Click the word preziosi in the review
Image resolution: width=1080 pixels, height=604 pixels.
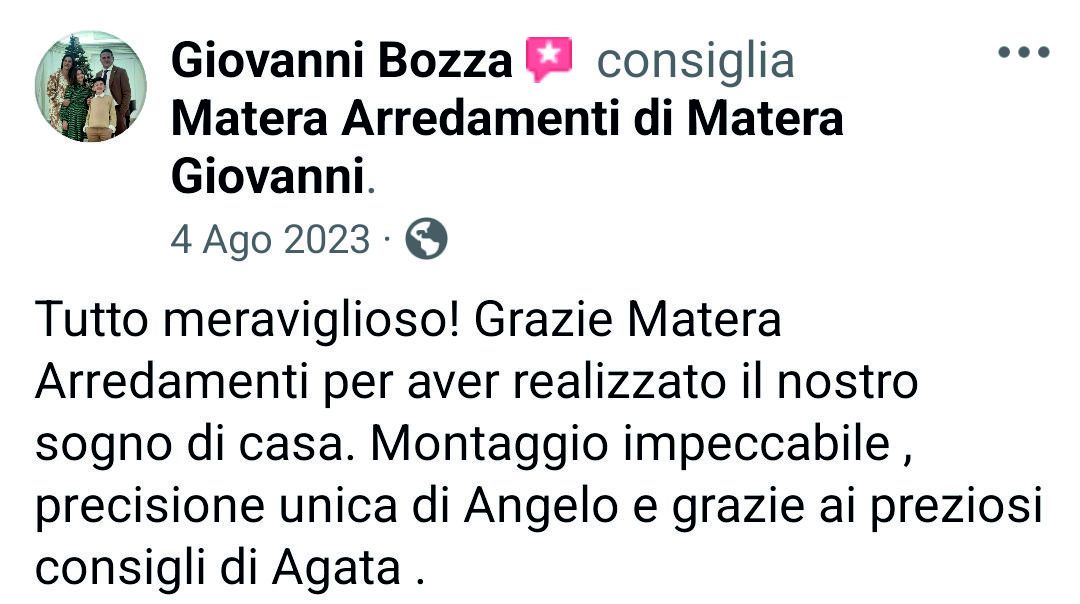956,507
